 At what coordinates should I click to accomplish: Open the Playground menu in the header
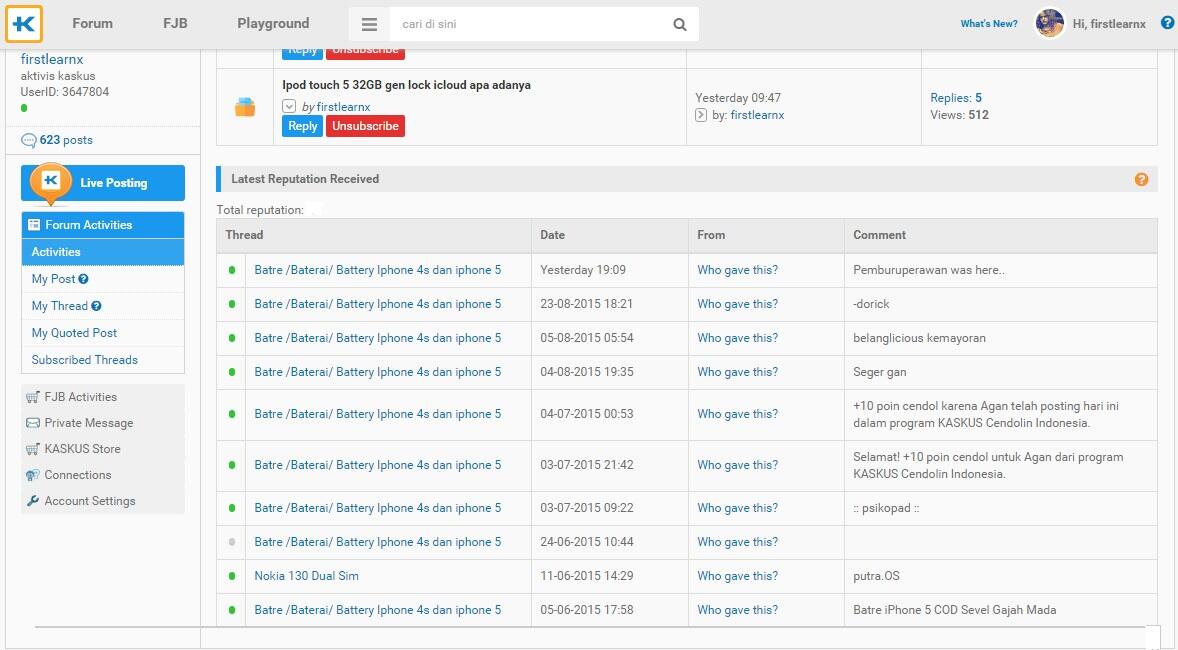[x=273, y=23]
